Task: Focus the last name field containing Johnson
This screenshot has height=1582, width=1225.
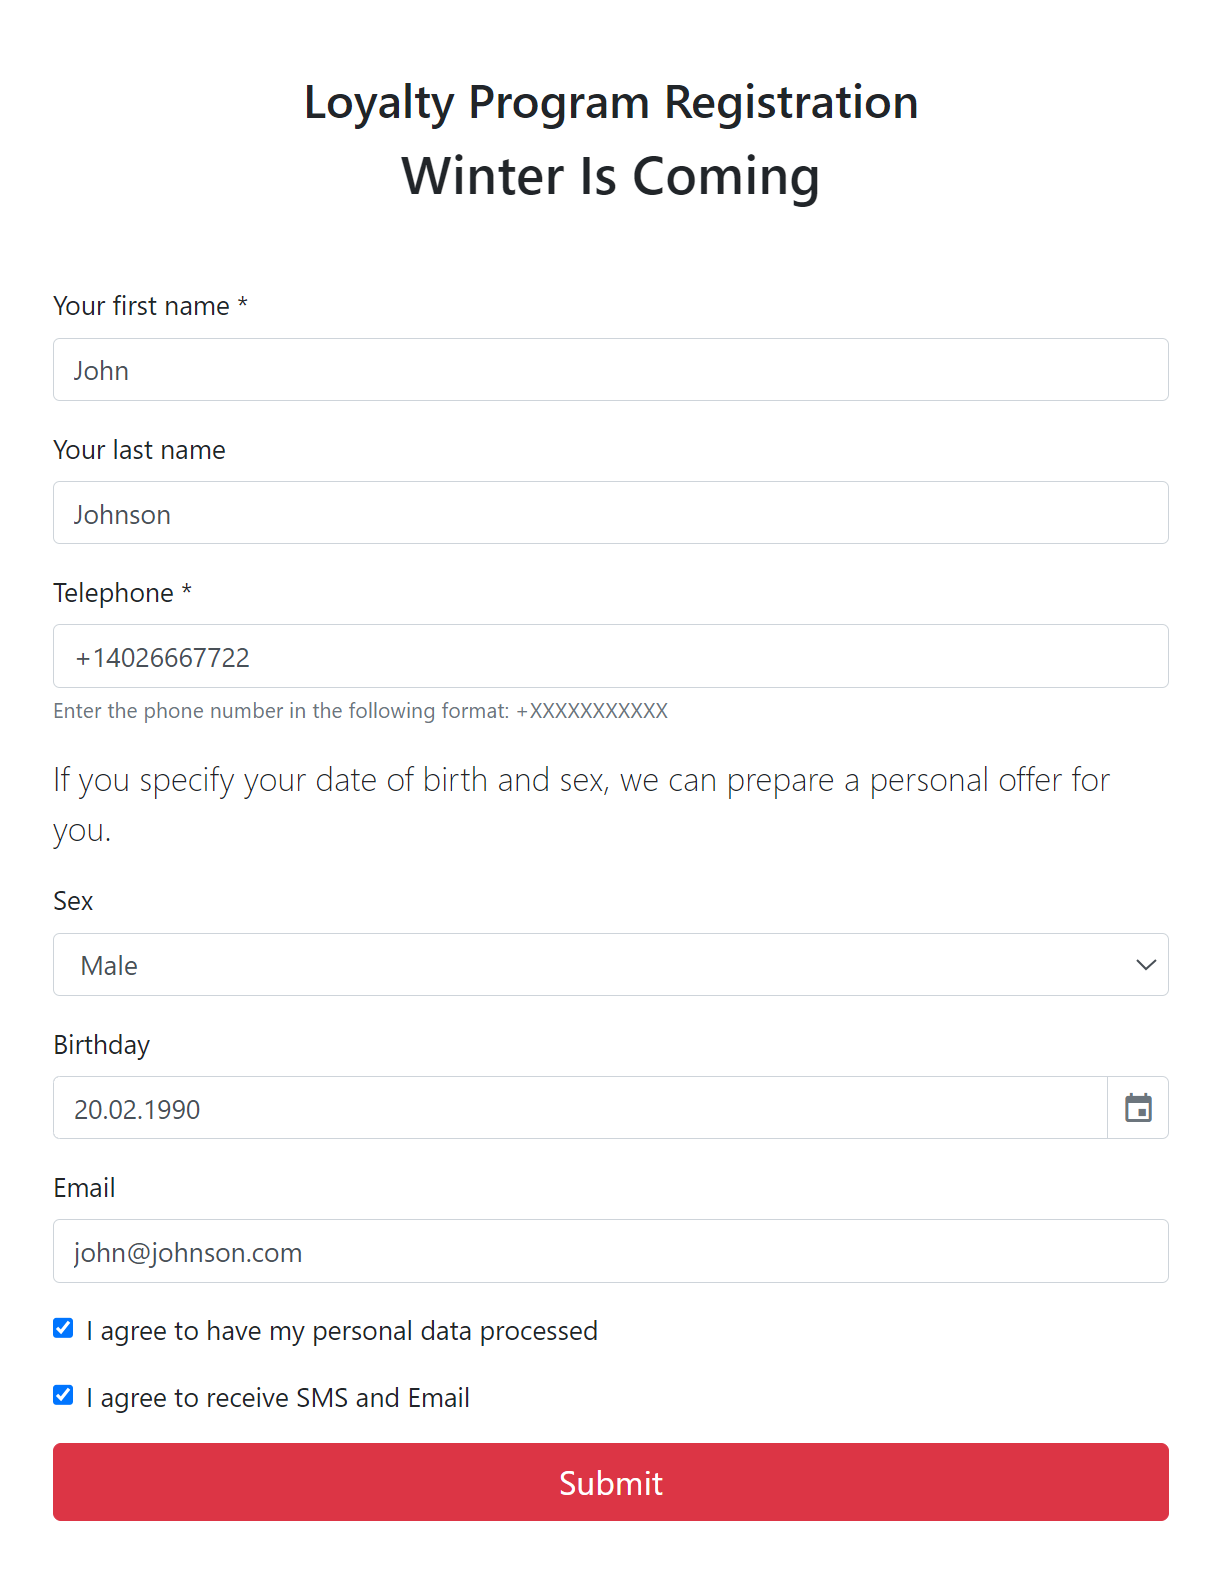Action: 610,513
